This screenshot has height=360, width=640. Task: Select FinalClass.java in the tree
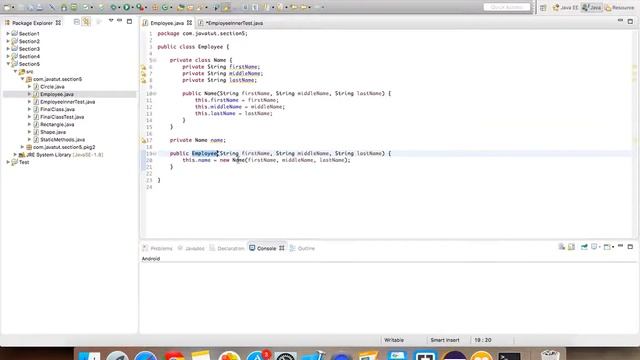point(57,109)
